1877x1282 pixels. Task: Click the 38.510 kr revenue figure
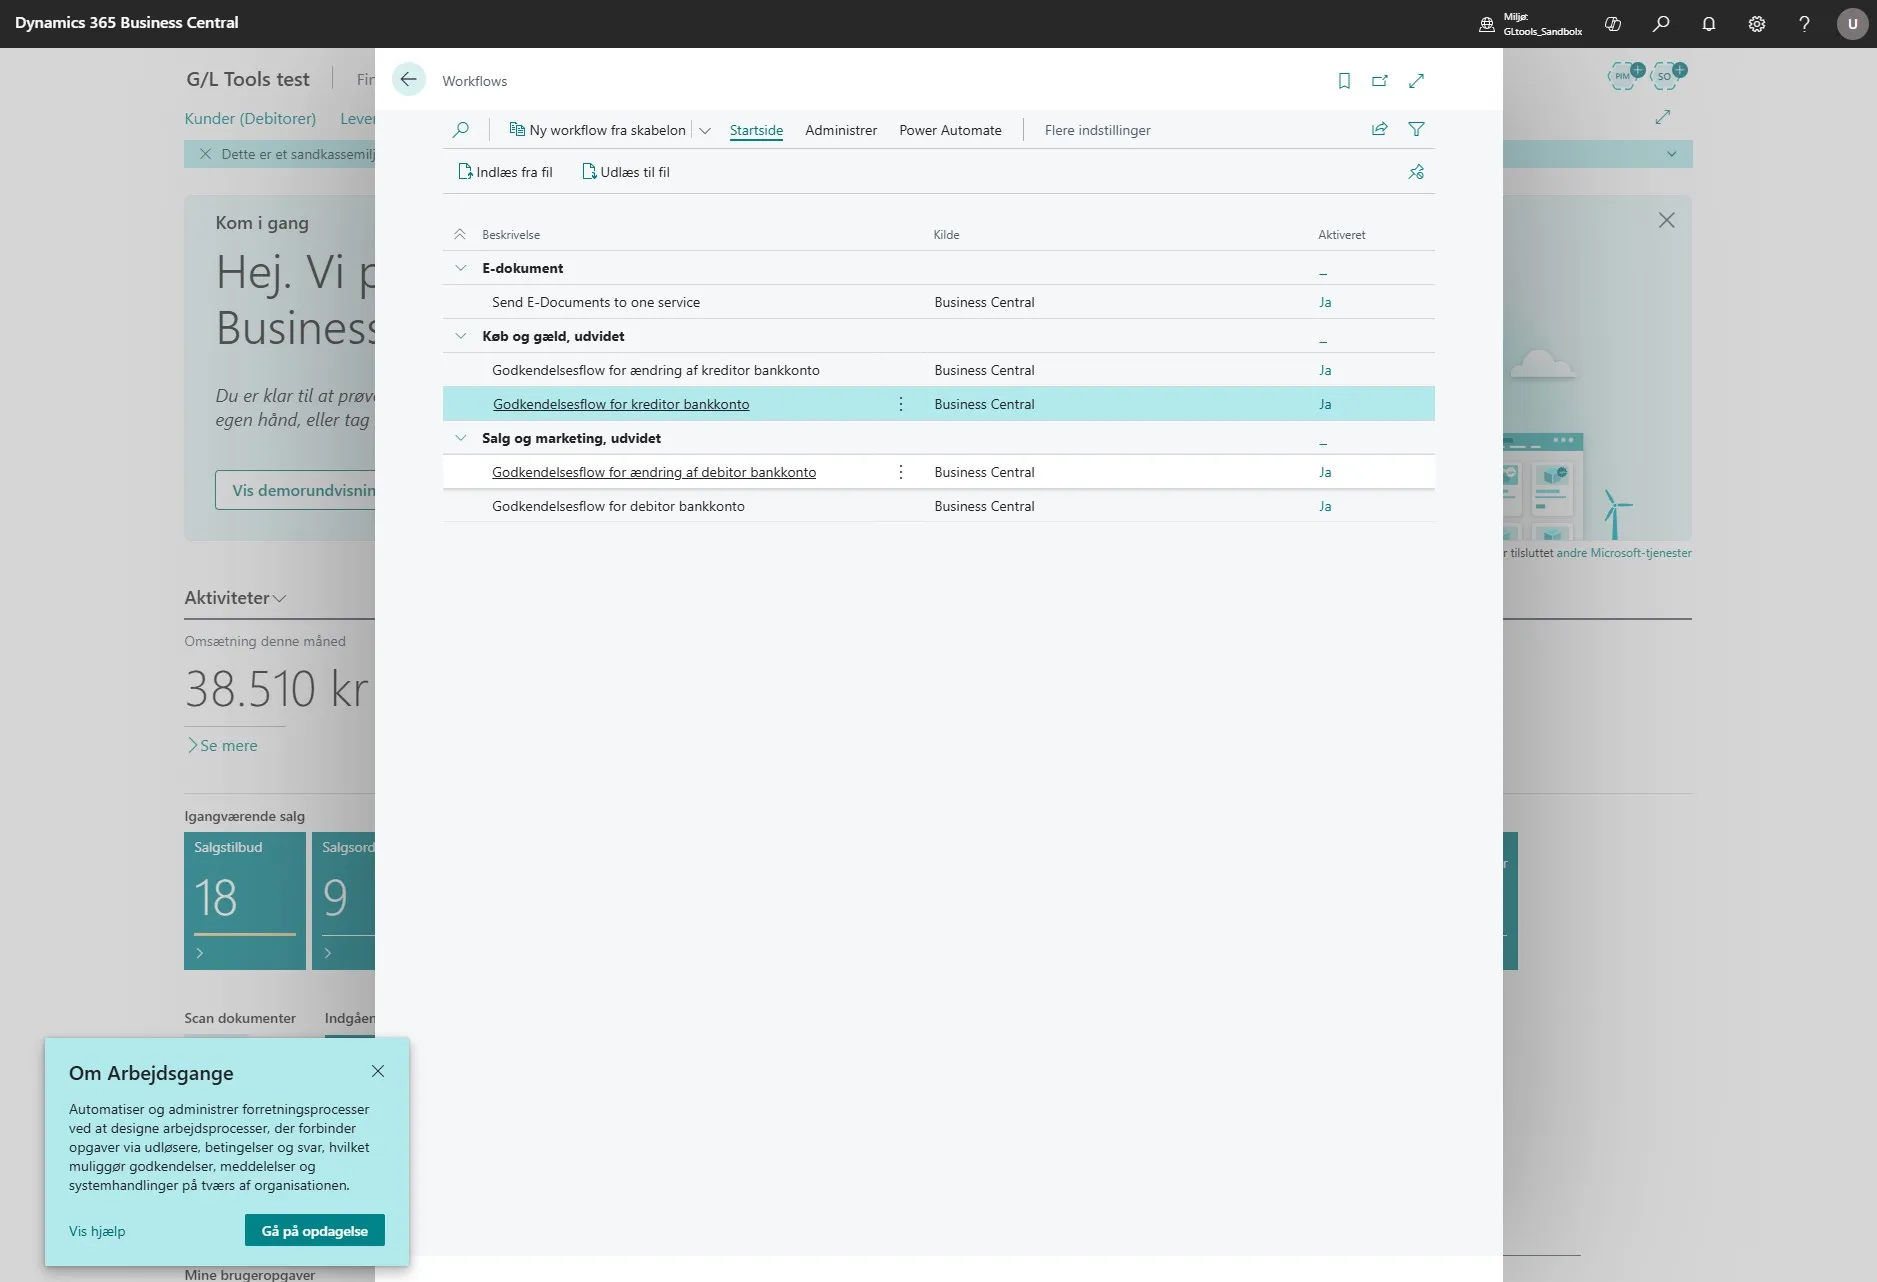tap(277, 688)
